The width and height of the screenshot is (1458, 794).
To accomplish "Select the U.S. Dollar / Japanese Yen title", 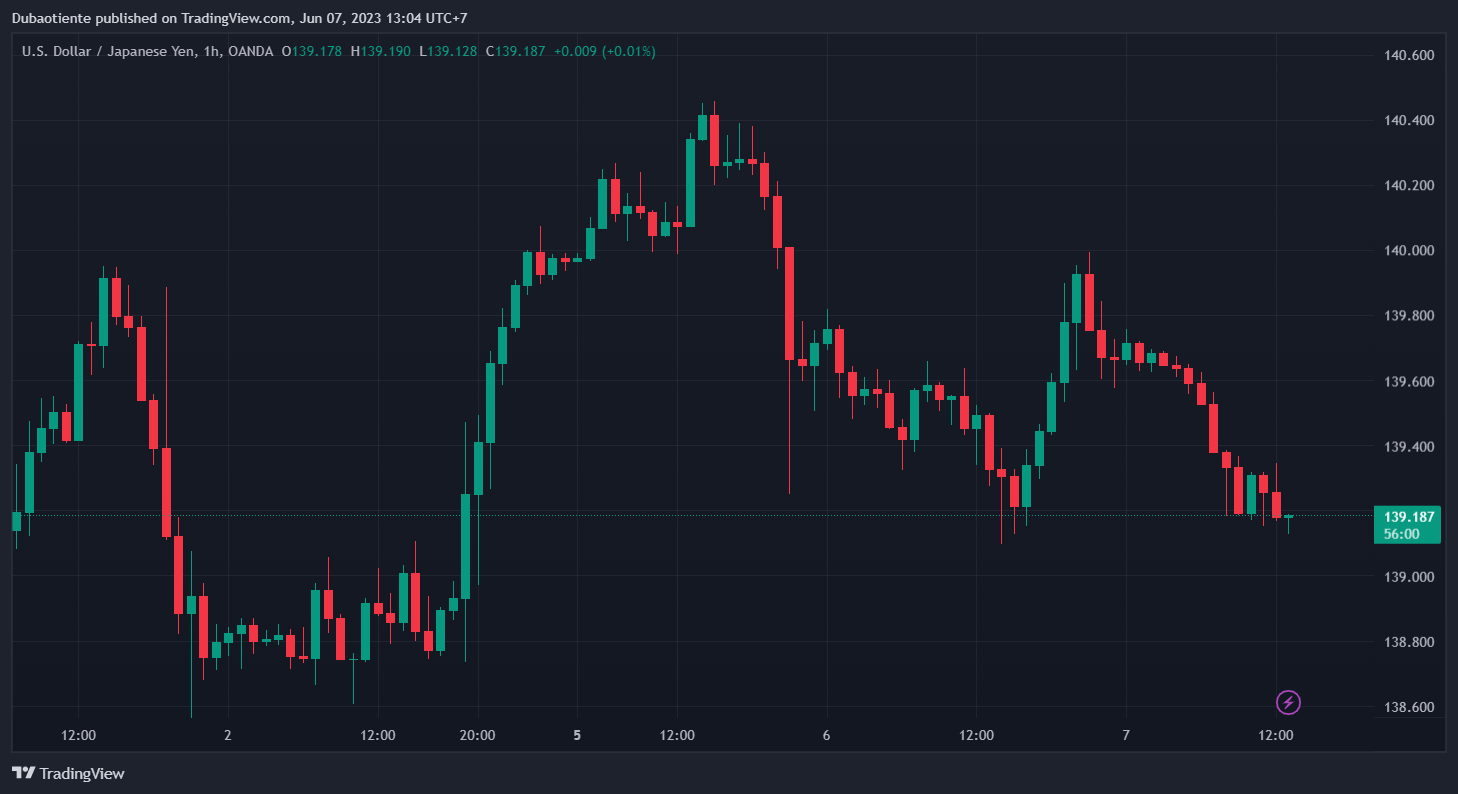I will pos(118,51).
